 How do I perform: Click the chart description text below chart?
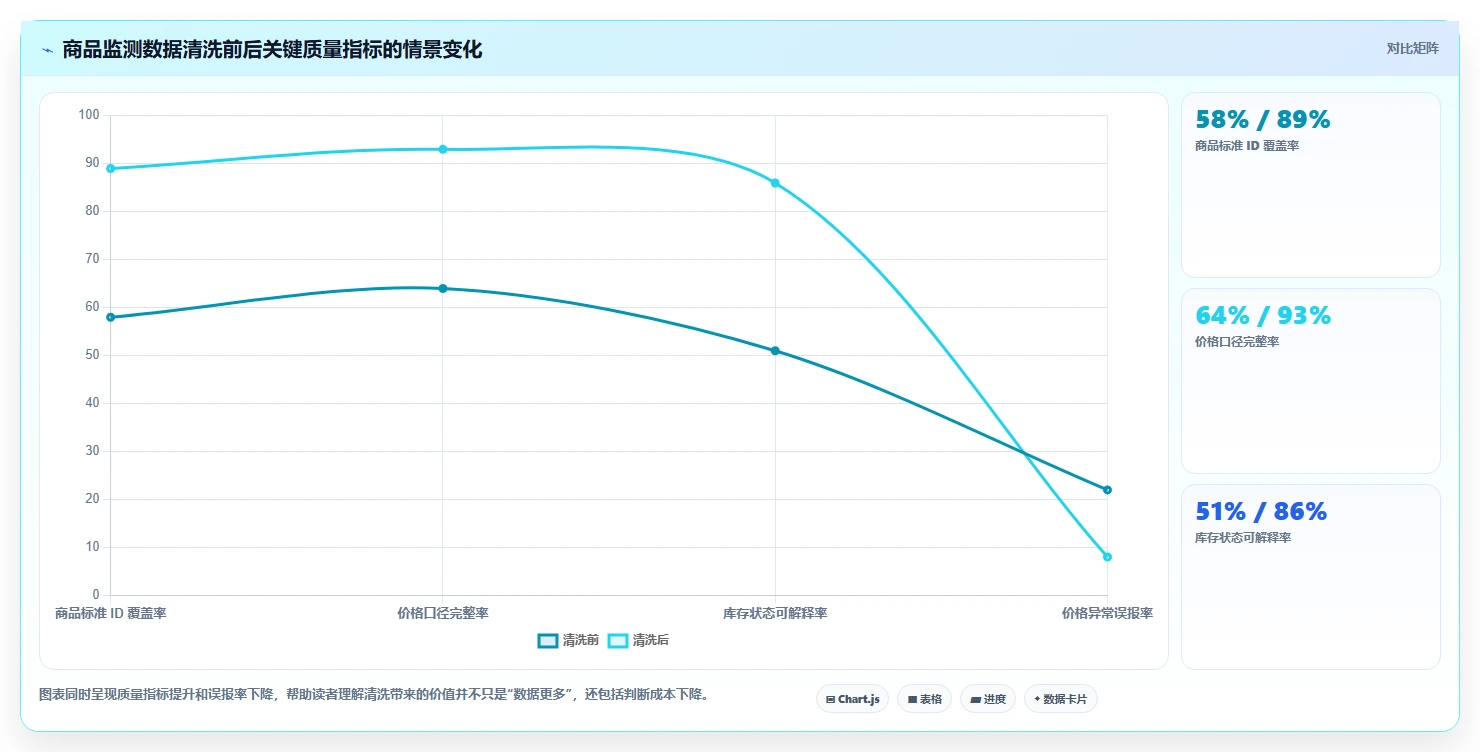click(x=375, y=694)
